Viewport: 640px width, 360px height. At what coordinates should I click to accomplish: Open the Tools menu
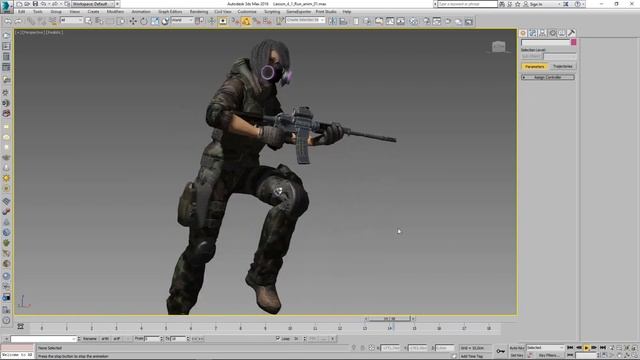click(x=38, y=11)
